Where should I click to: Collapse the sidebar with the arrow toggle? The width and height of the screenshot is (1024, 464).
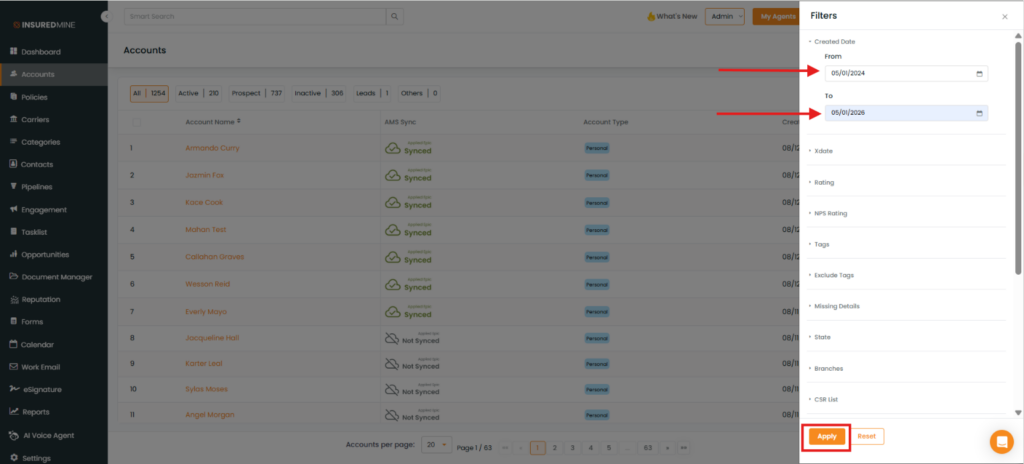[x=105, y=17]
